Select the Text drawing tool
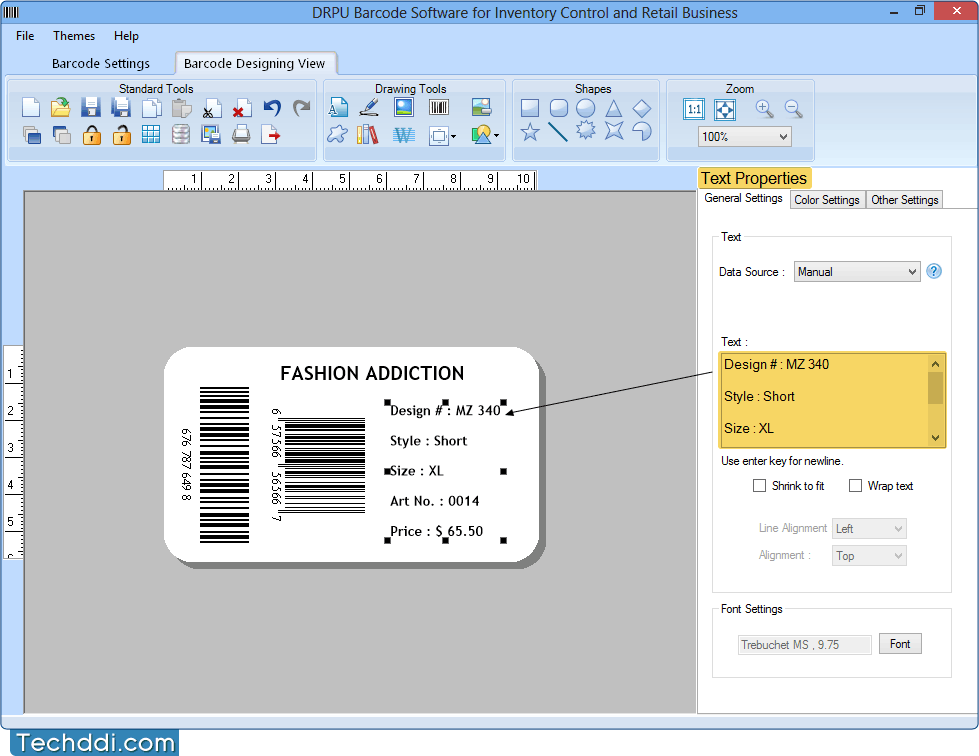Image resolution: width=979 pixels, height=756 pixels. click(x=338, y=107)
